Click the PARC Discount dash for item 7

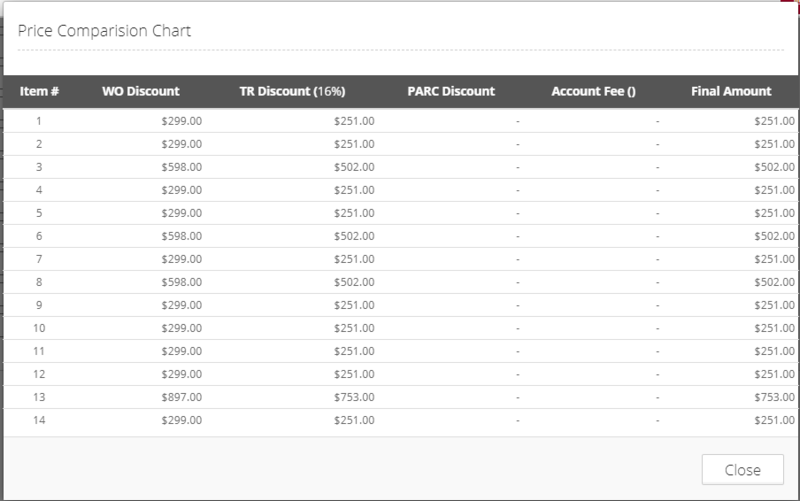[518, 259]
